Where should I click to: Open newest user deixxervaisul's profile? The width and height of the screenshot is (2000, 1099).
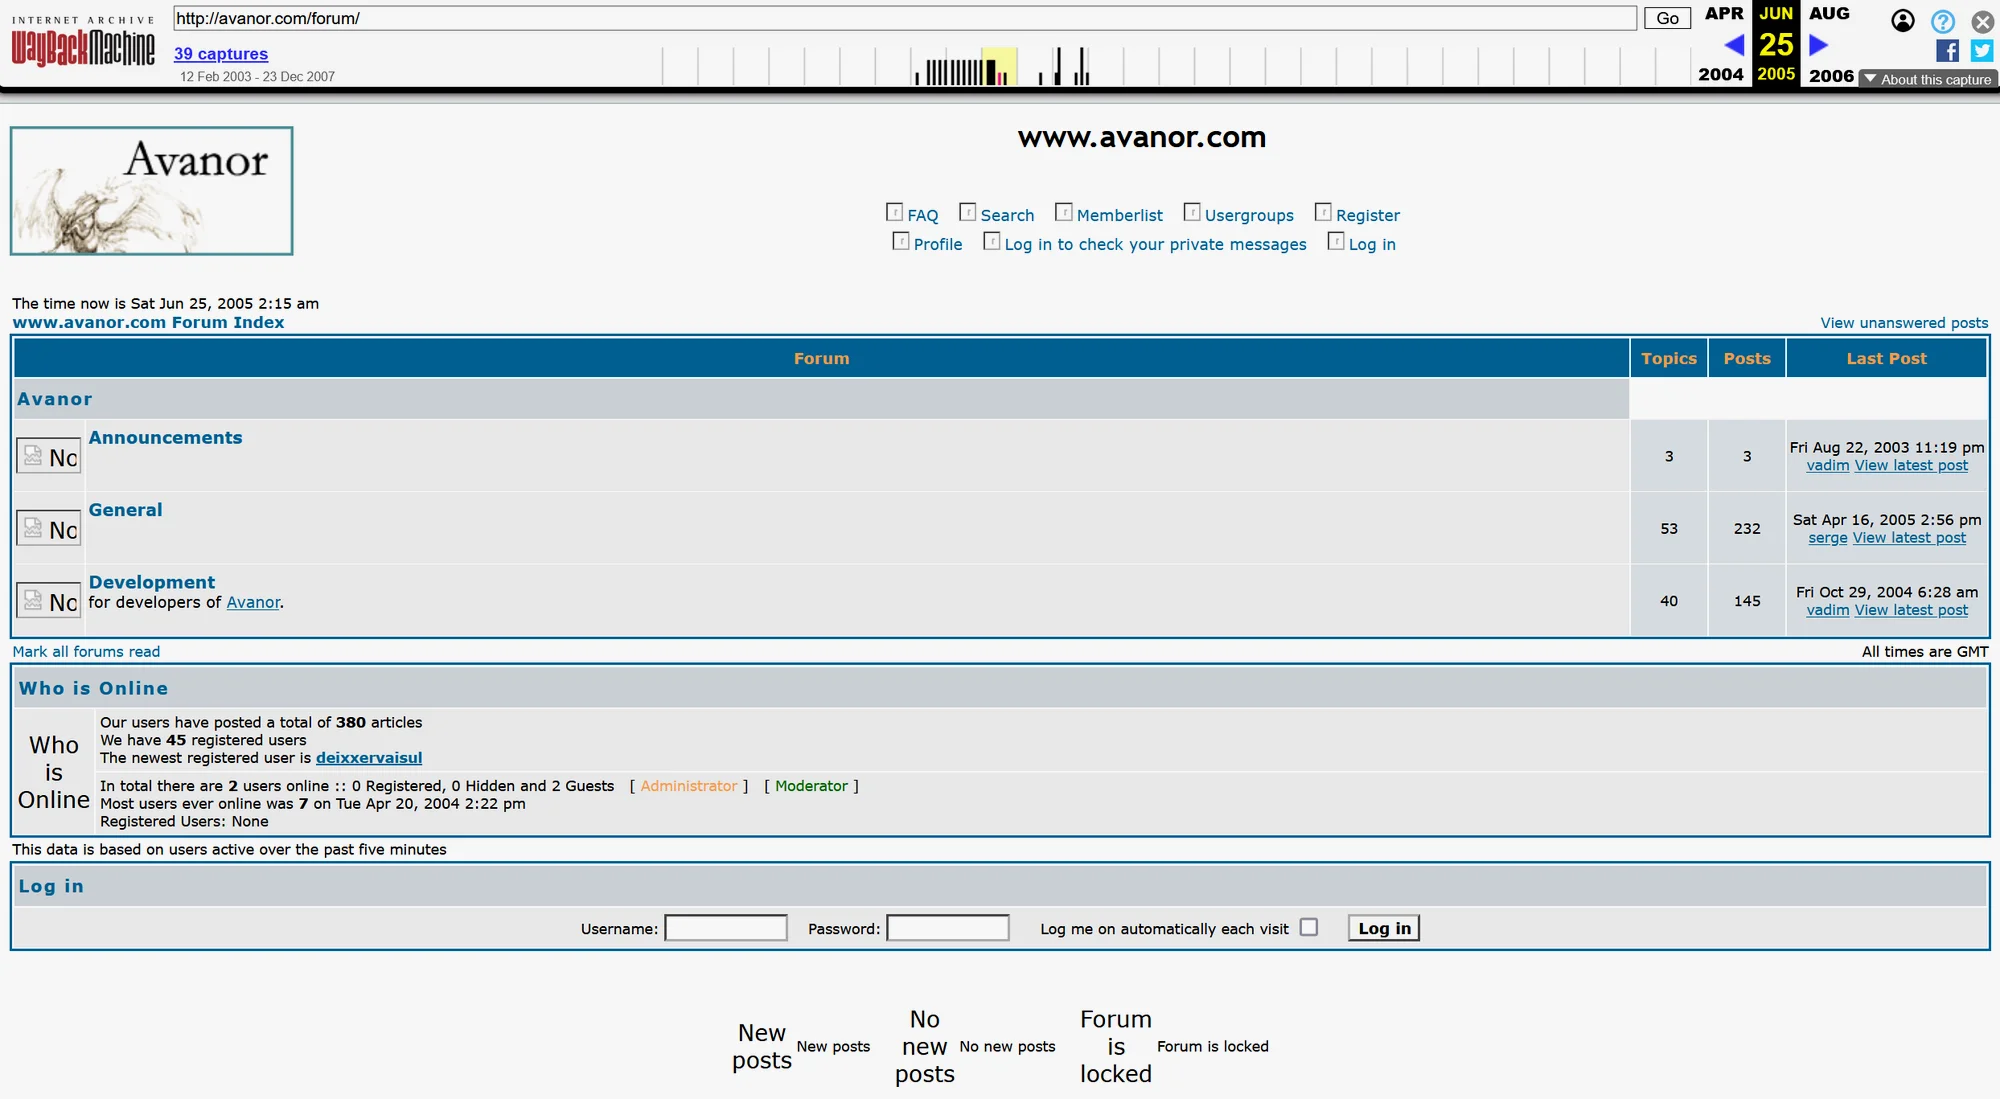[x=369, y=758]
